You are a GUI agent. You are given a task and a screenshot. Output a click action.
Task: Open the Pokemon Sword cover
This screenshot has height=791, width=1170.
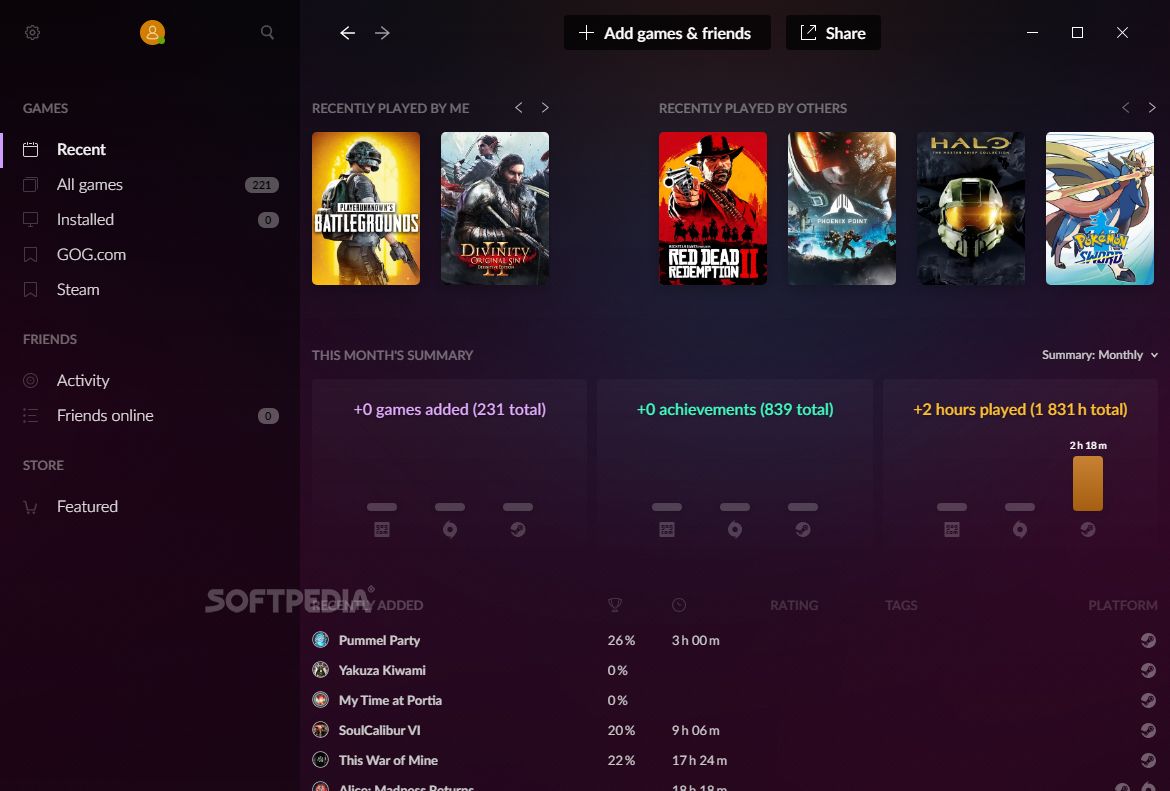click(x=1100, y=208)
